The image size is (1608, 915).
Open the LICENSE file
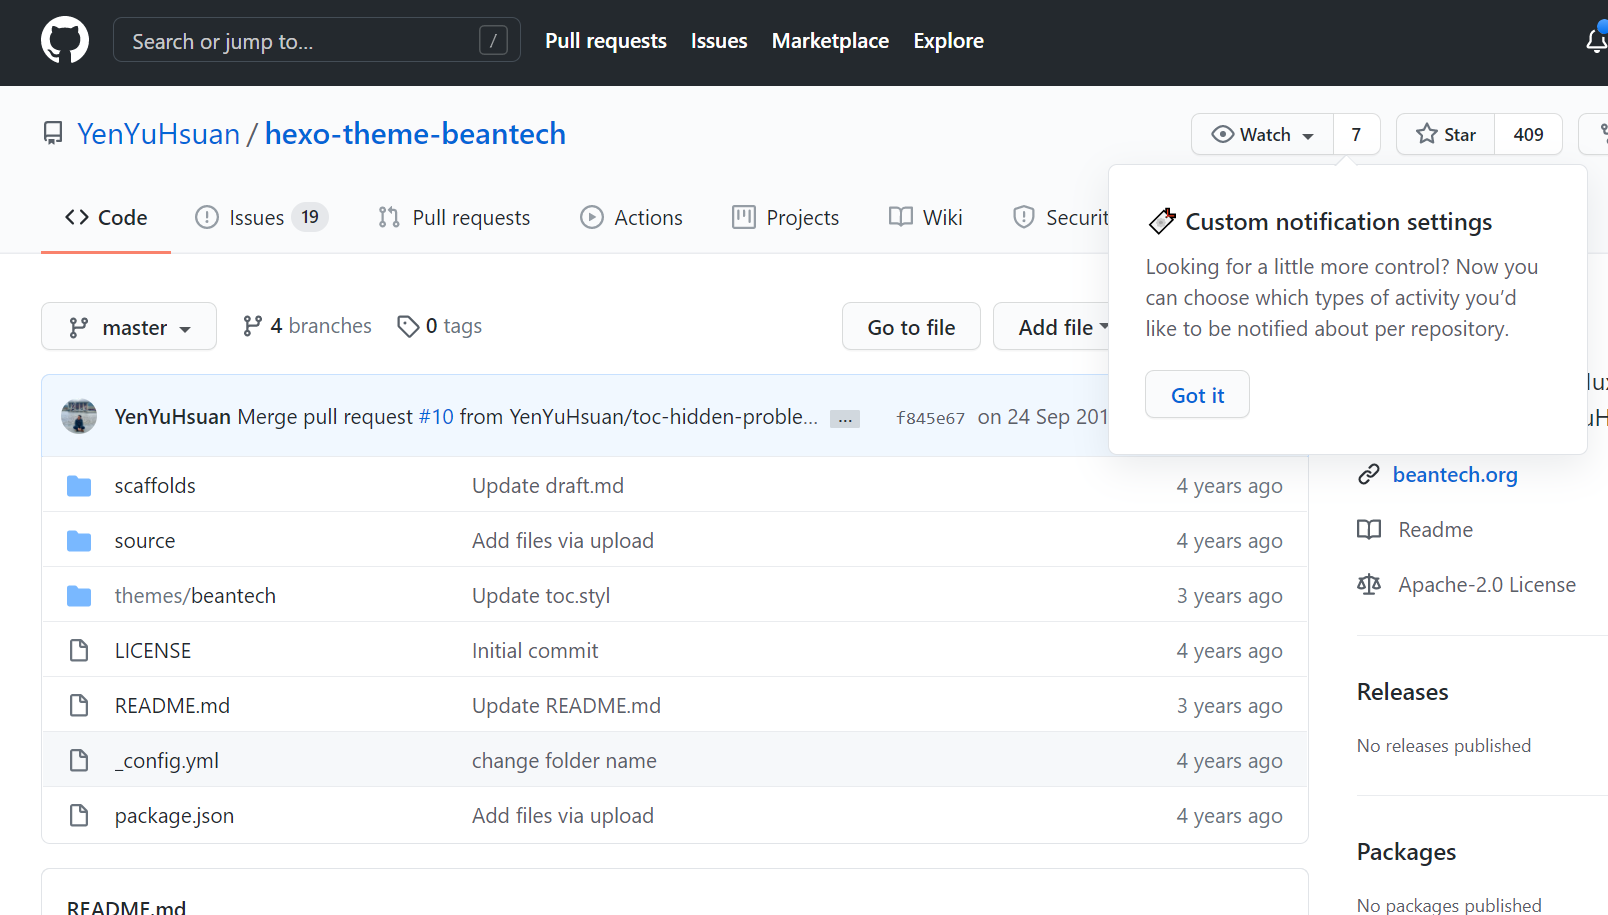tap(153, 651)
